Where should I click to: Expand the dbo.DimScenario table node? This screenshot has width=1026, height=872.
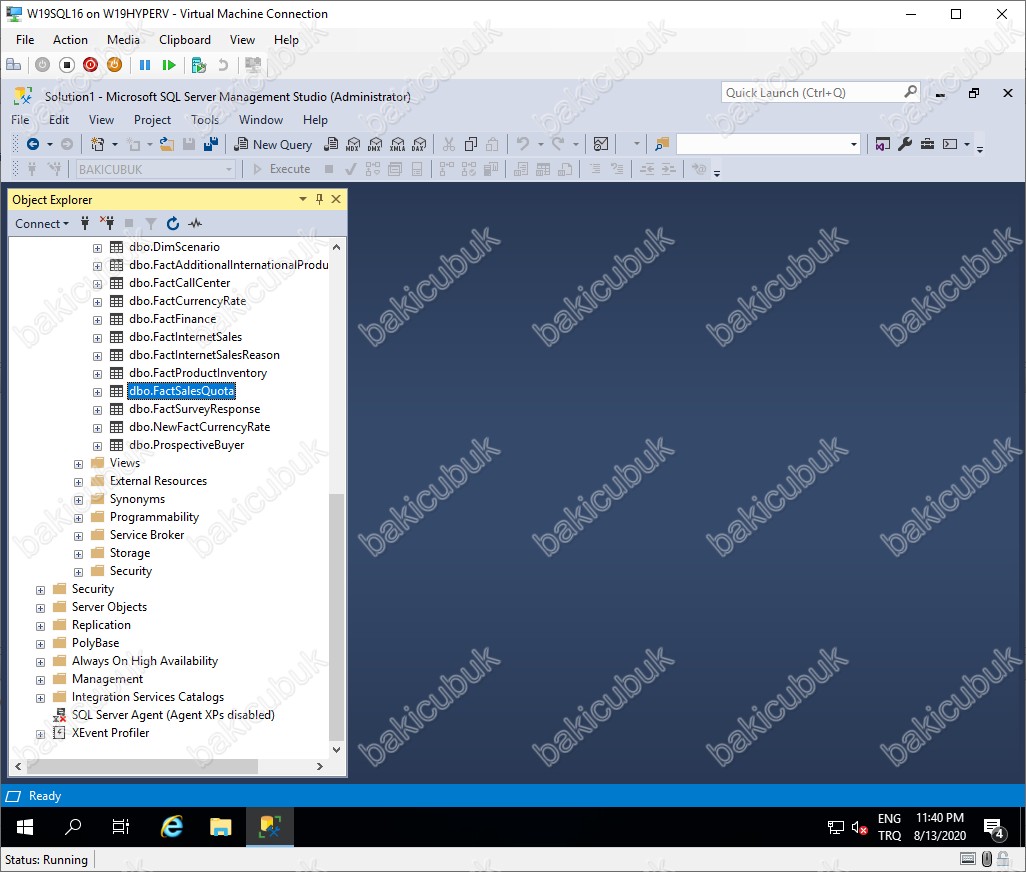(x=97, y=248)
